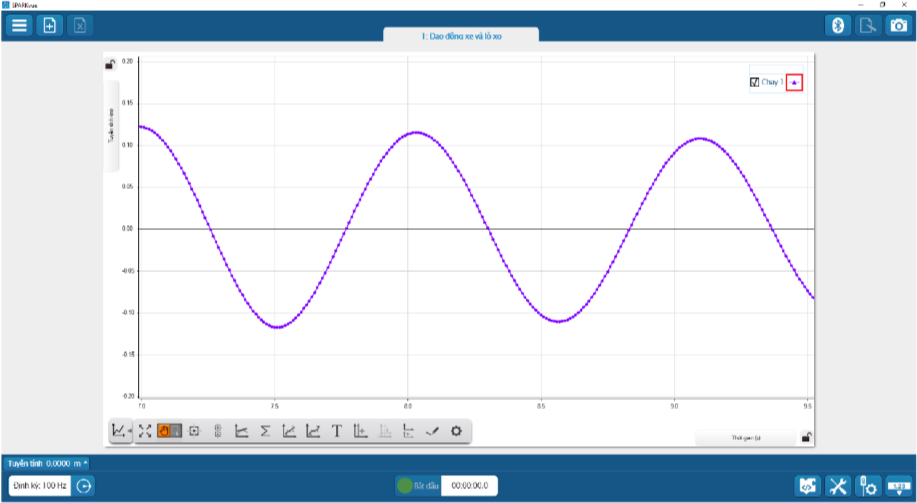Take a snapshot with the camera icon
917x503 pixels.
click(898, 25)
